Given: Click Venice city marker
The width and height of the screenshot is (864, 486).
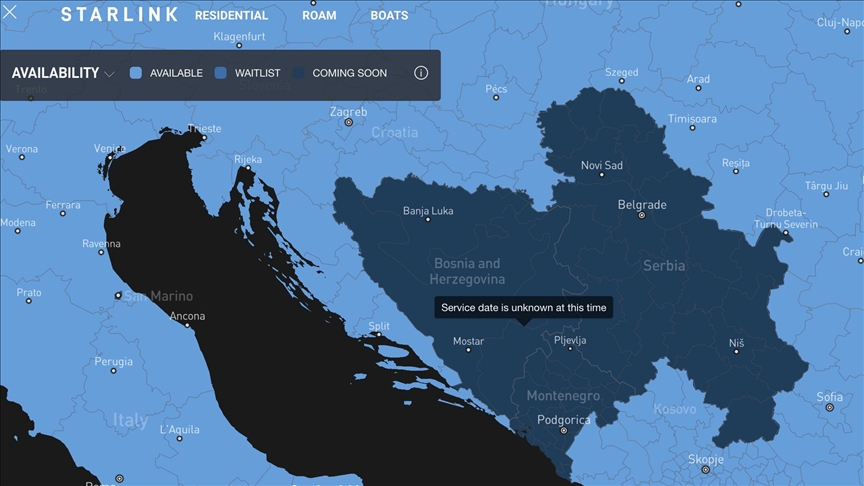Looking at the screenshot, I should click(110, 157).
